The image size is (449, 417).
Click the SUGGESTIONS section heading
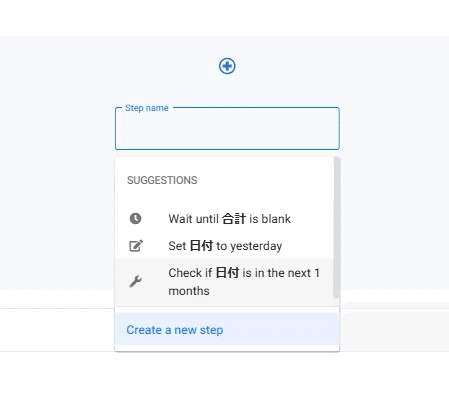click(x=162, y=180)
